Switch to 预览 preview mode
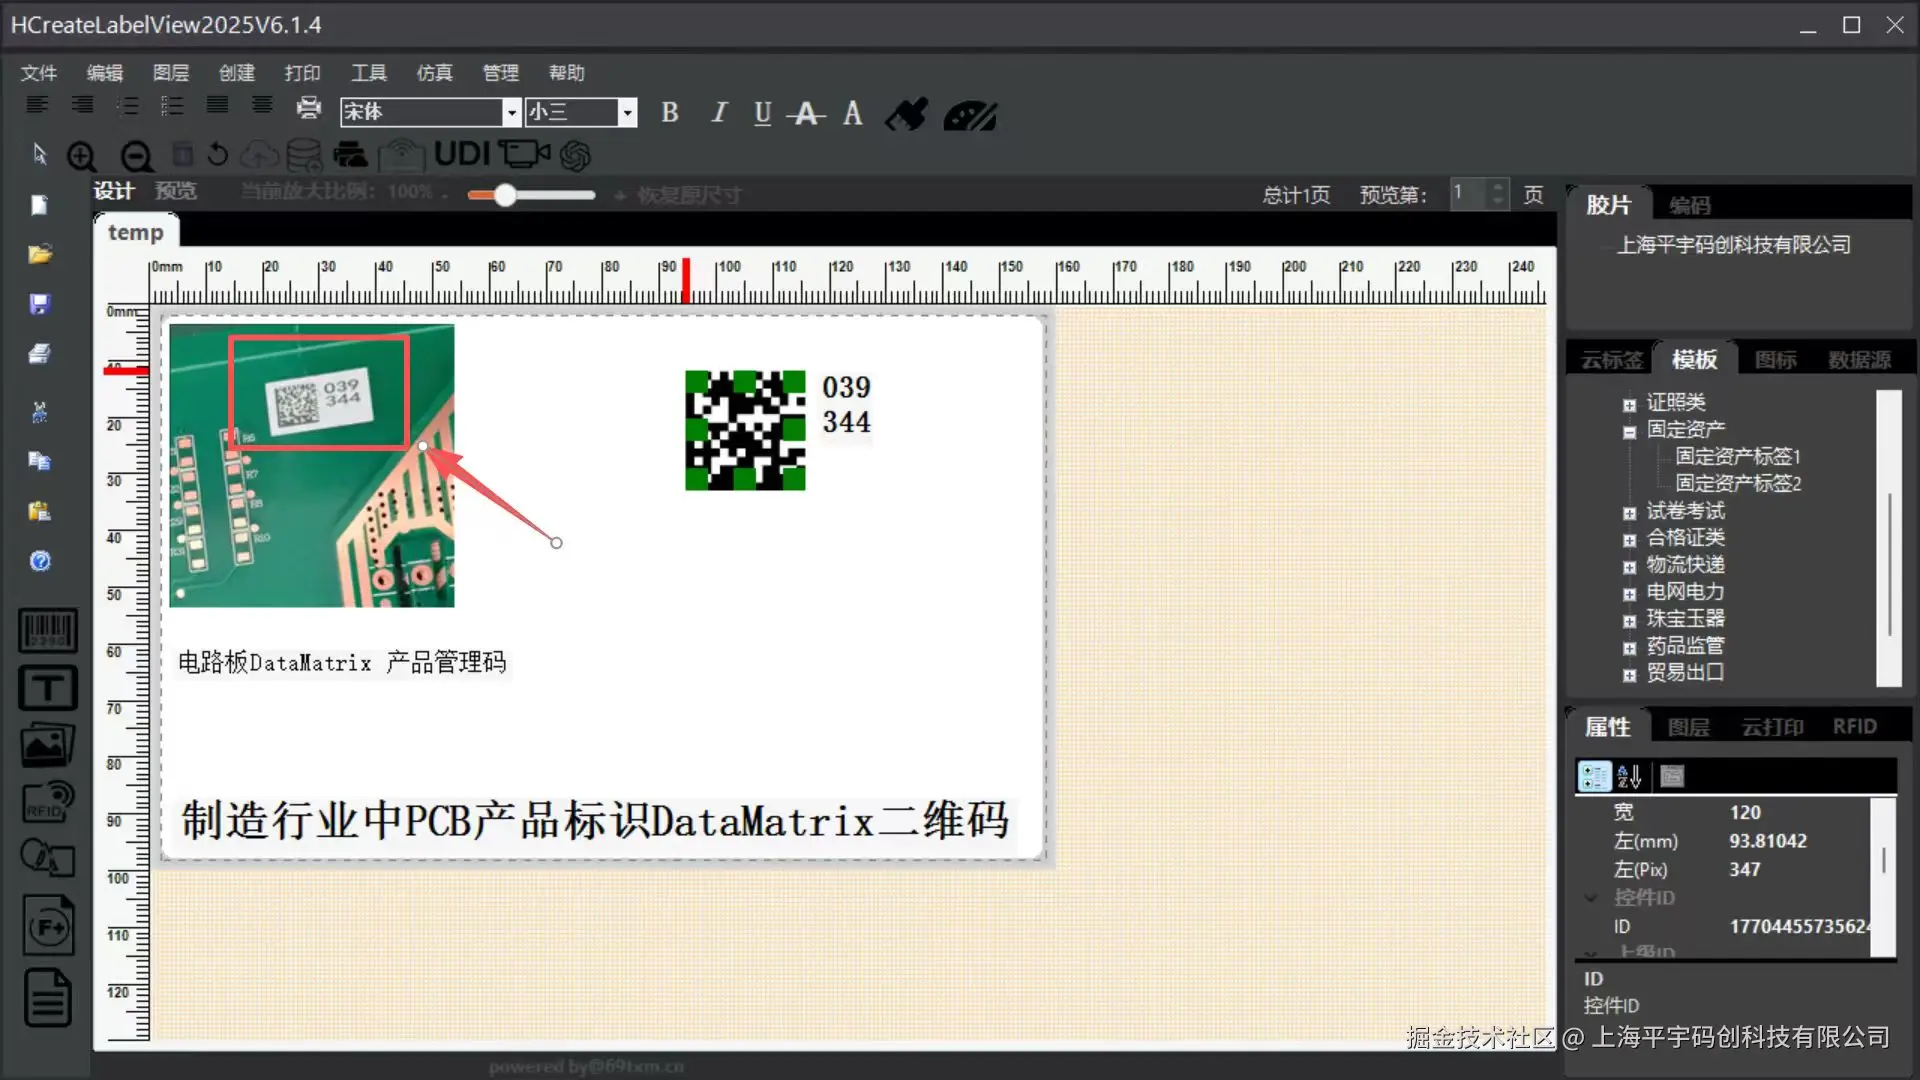The image size is (1920, 1080). click(176, 192)
